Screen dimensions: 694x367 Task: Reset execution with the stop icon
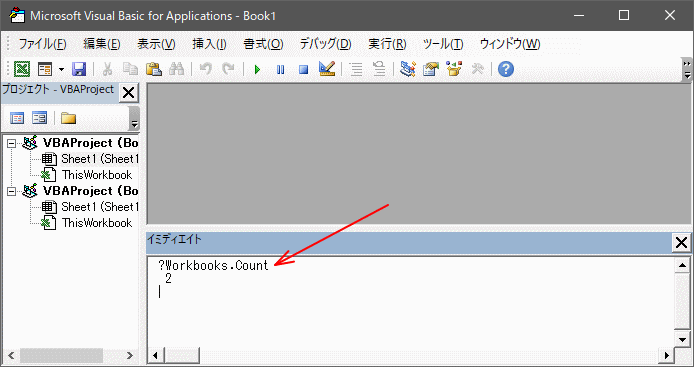pos(303,70)
